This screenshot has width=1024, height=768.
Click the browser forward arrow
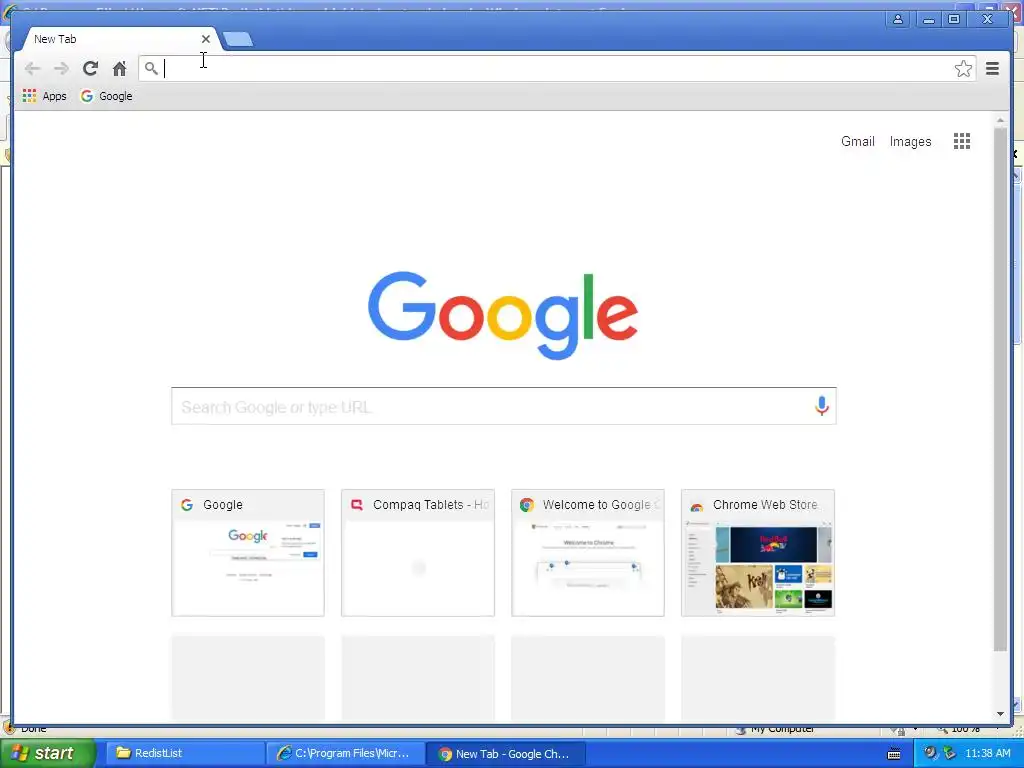click(x=61, y=69)
